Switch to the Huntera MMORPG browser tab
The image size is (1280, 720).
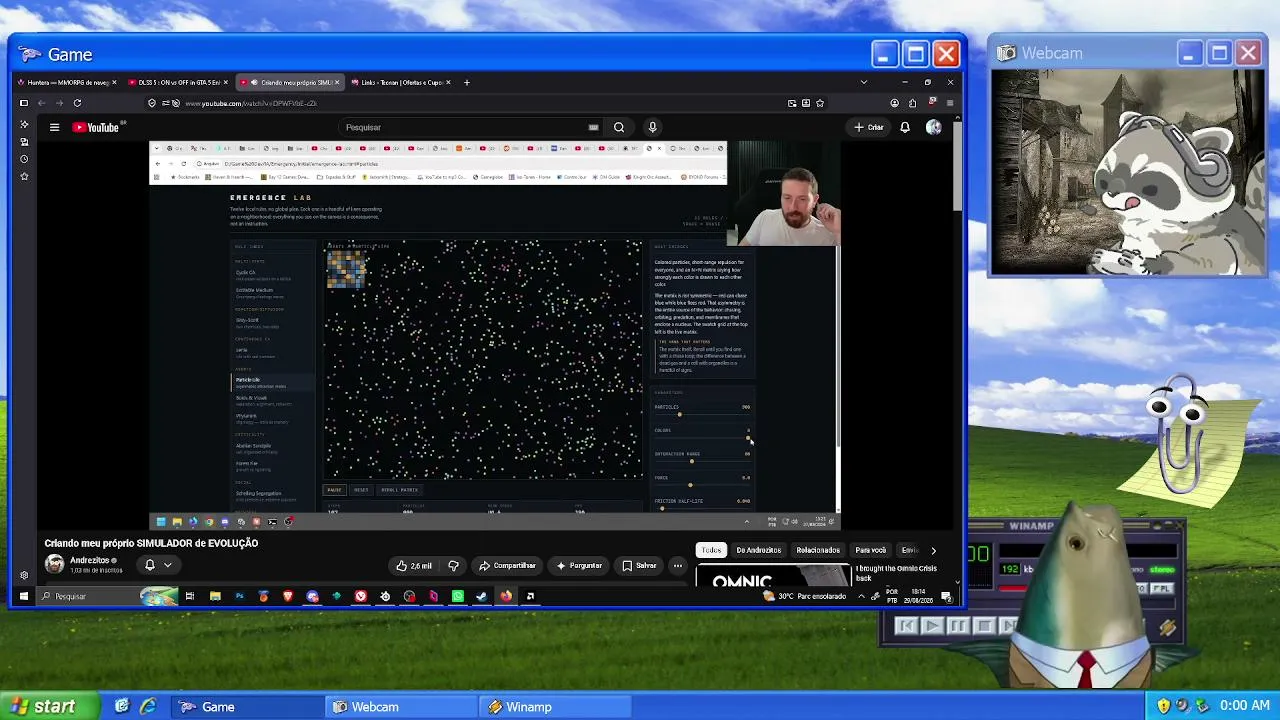pos(67,82)
